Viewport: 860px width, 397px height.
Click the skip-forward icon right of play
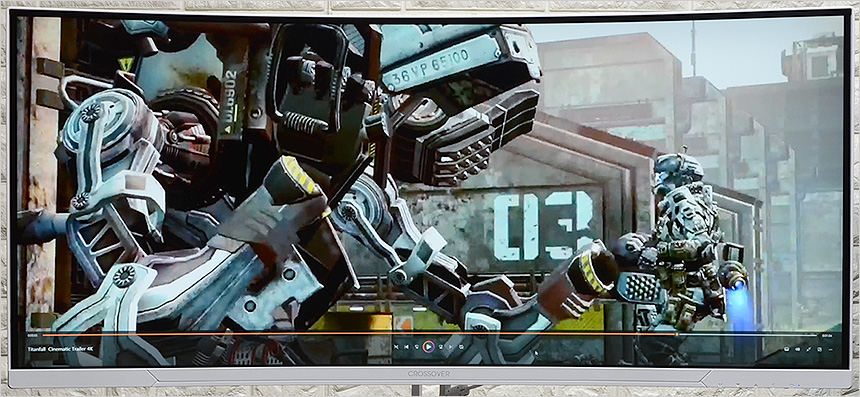click(x=440, y=347)
